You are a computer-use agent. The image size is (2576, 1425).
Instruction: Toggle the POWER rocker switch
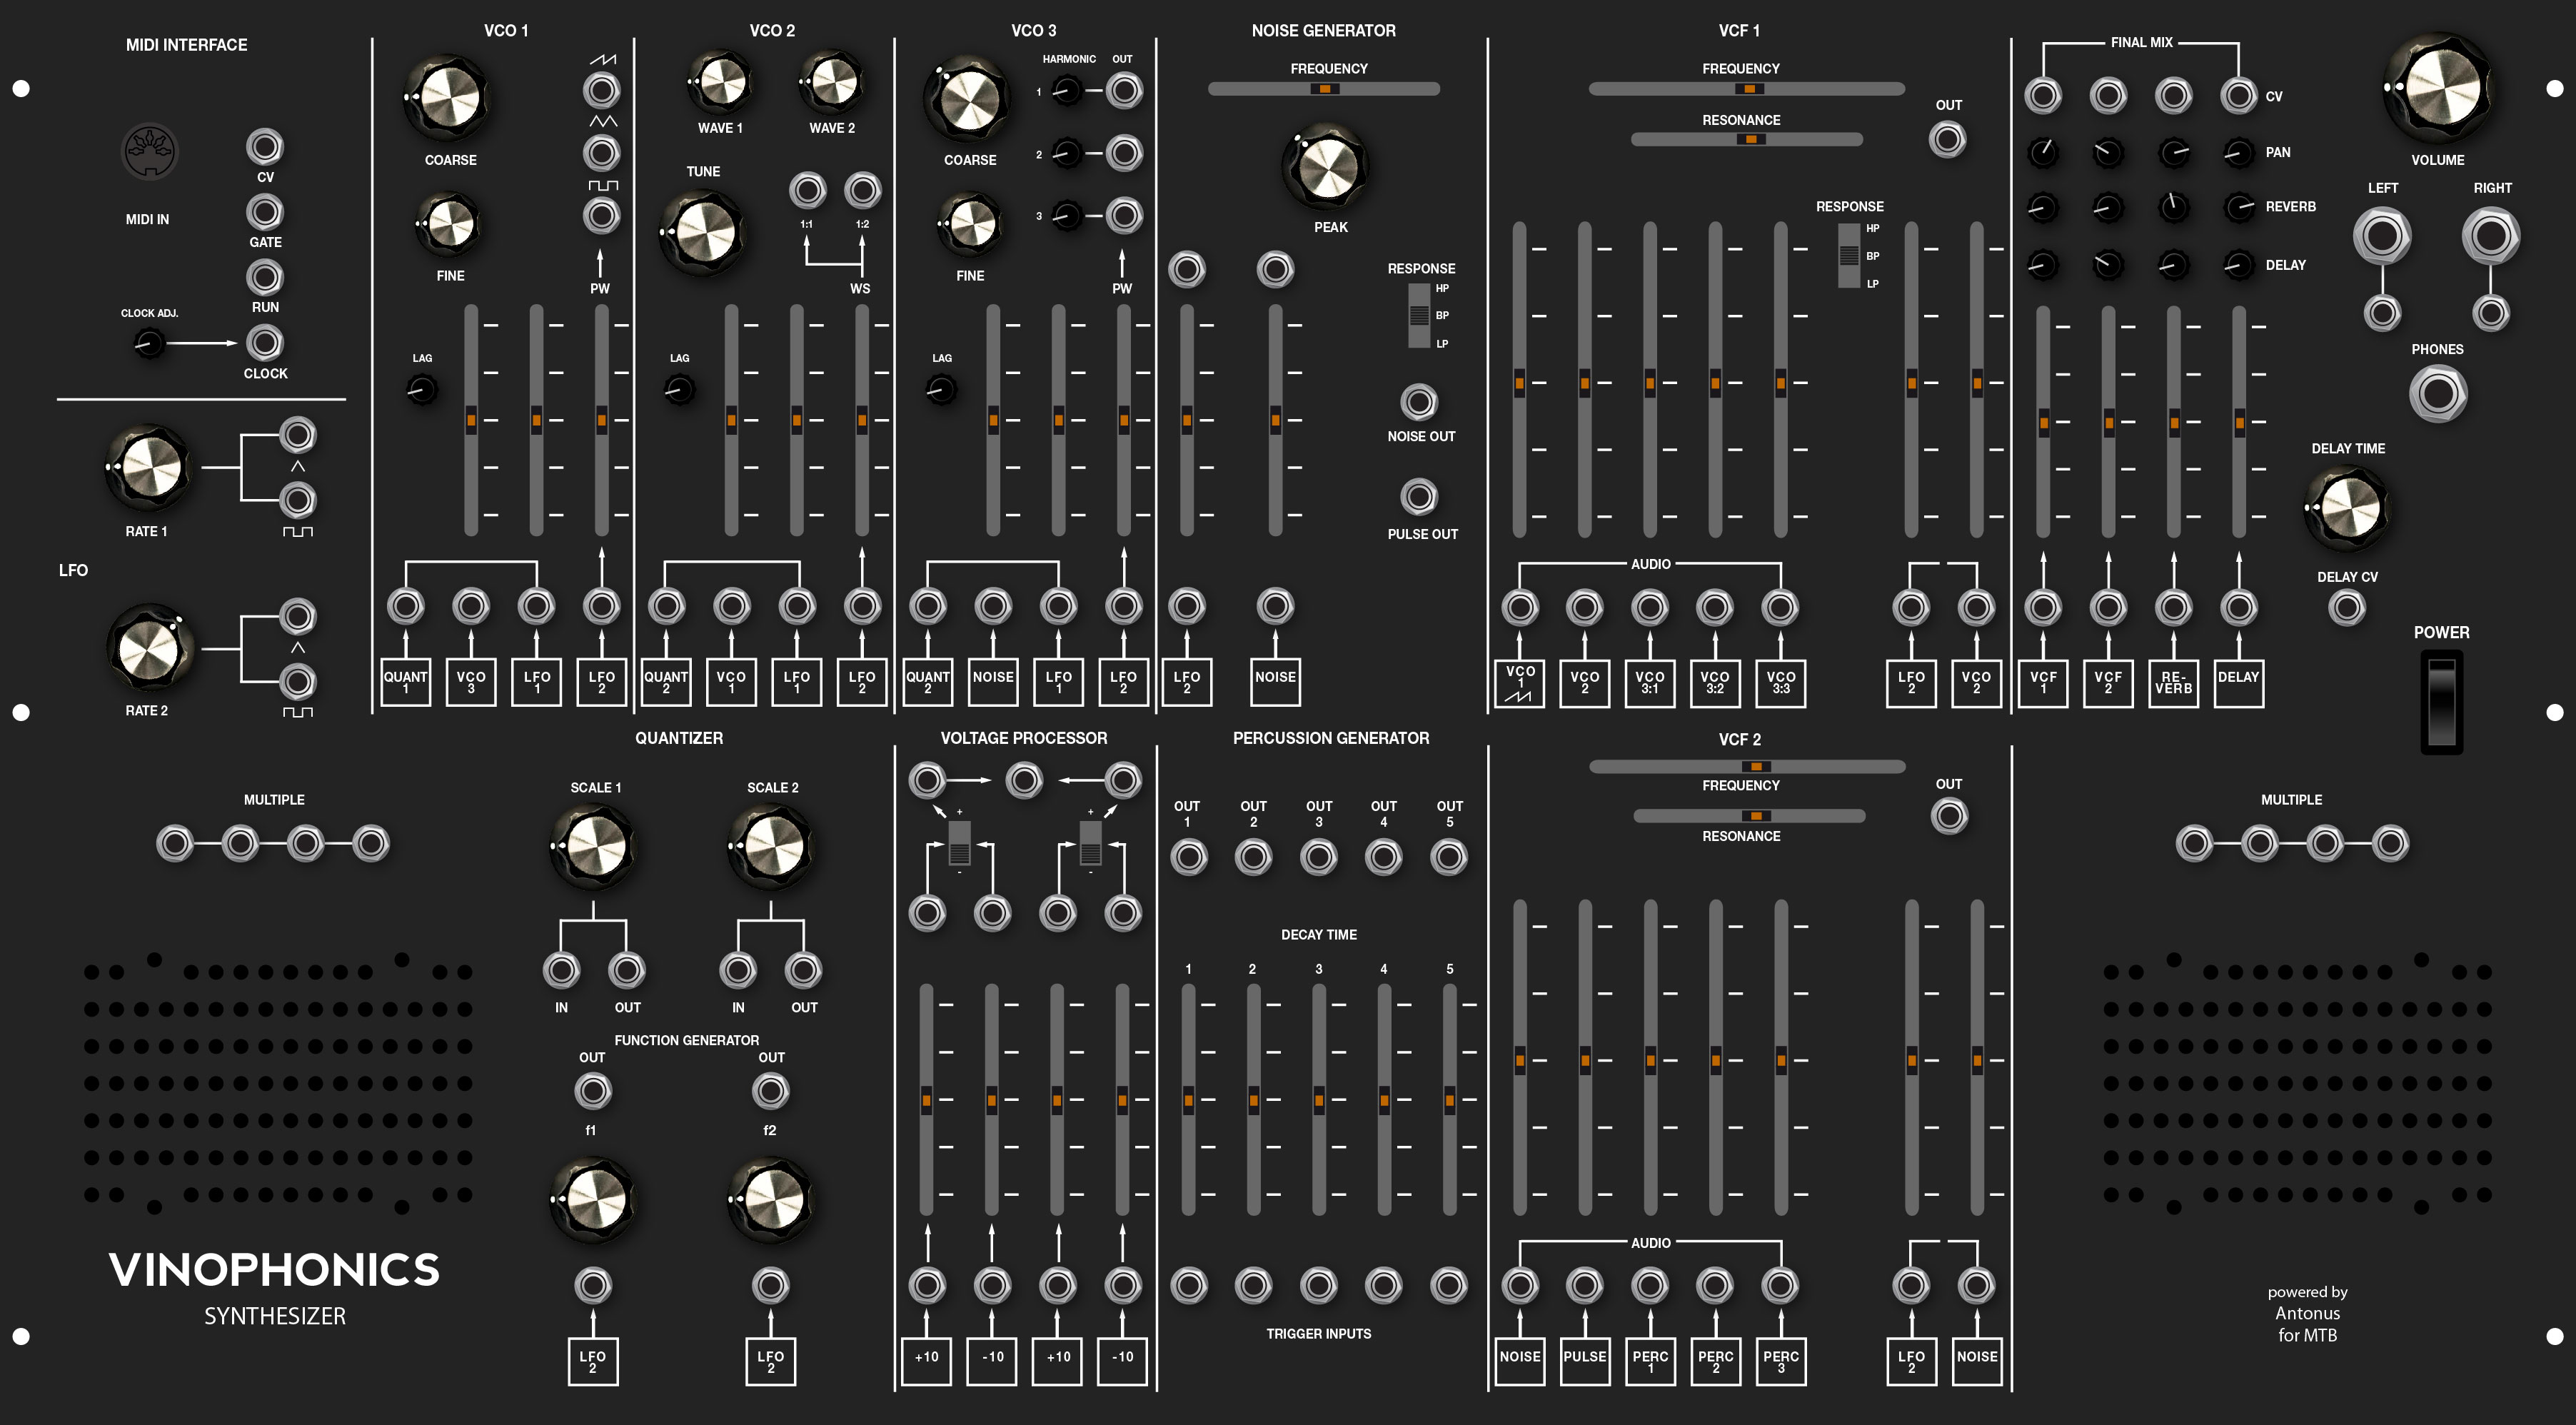tap(2441, 702)
